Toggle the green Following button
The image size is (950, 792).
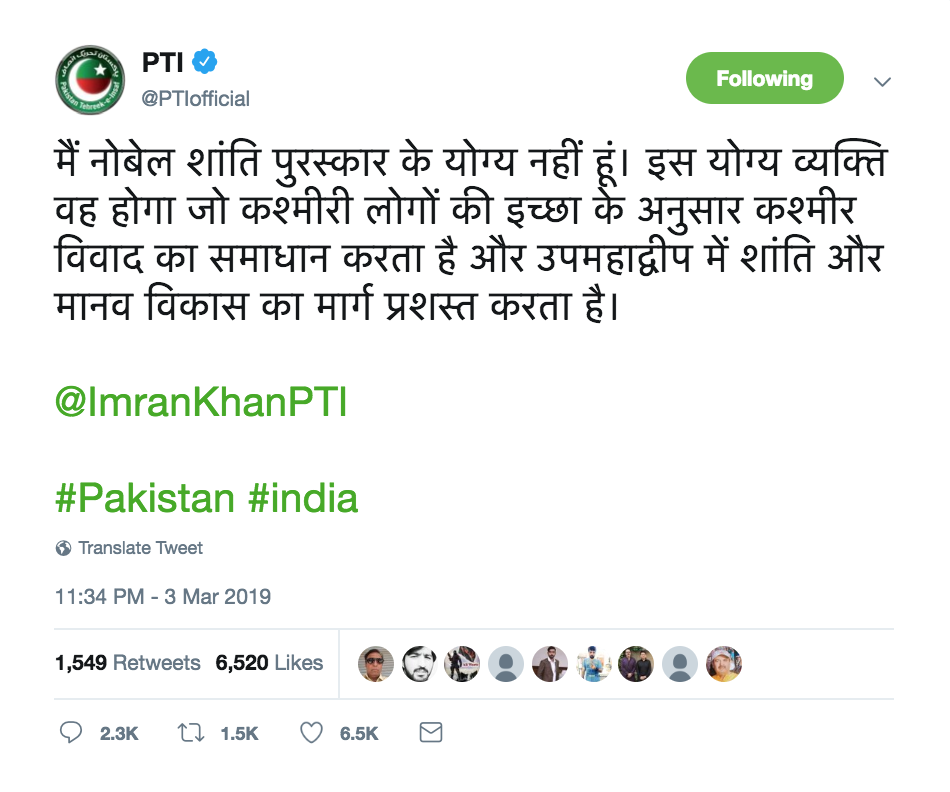pos(764,79)
